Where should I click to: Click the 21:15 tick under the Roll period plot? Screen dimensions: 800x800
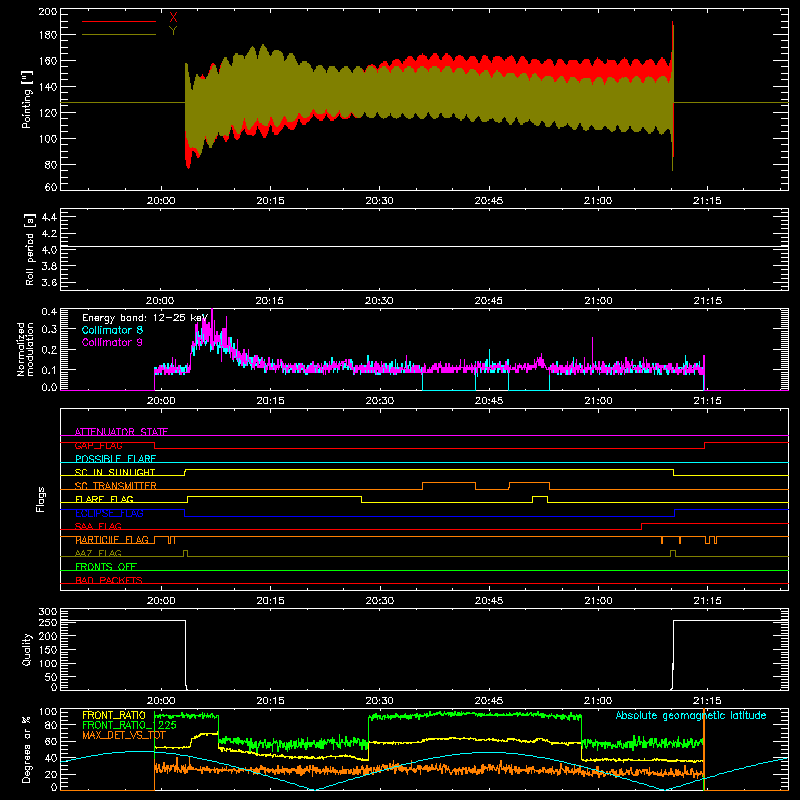click(x=707, y=301)
